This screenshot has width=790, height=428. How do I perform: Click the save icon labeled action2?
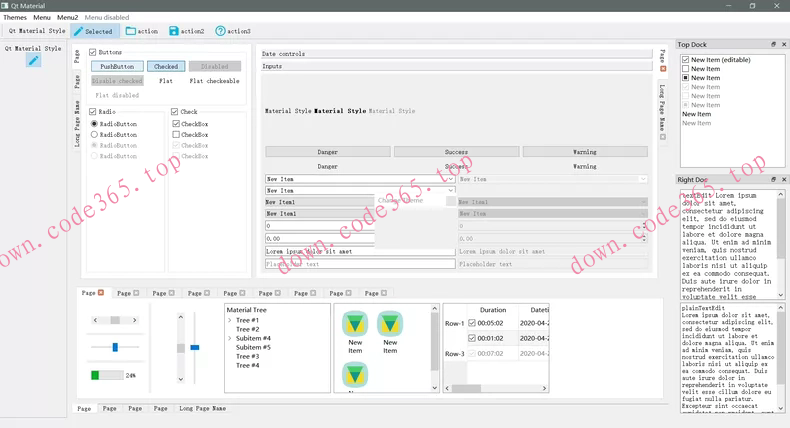tap(186, 31)
